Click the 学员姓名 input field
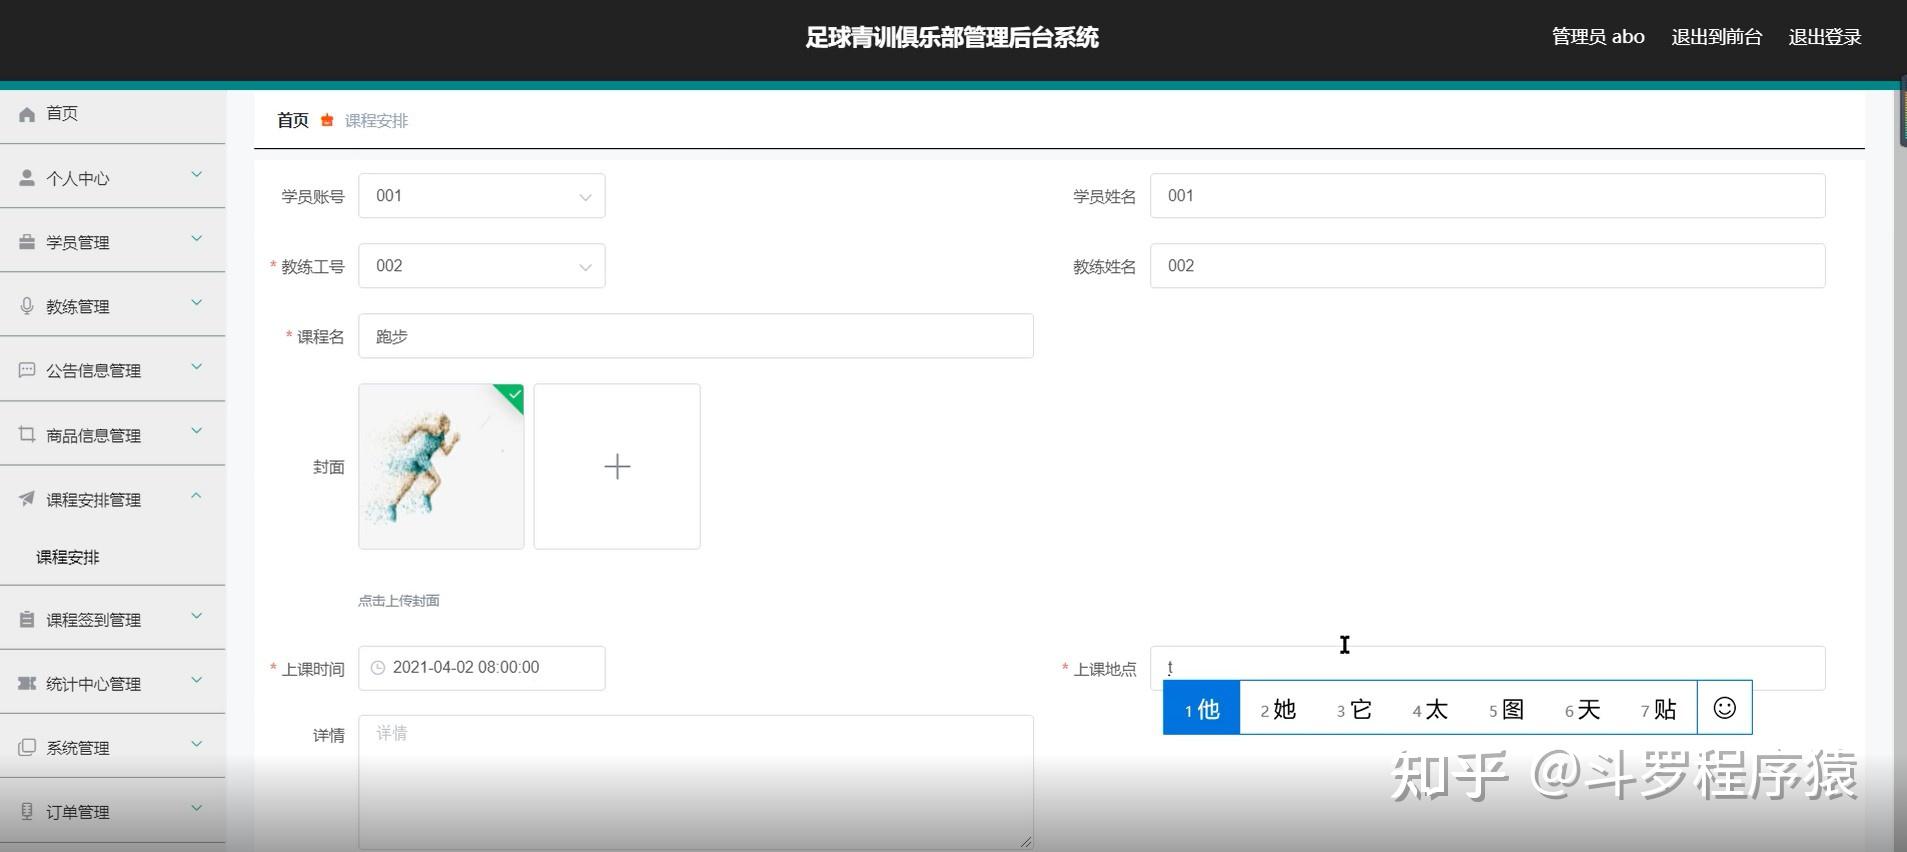Image resolution: width=1907 pixels, height=852 pixels. [1487, 196]
